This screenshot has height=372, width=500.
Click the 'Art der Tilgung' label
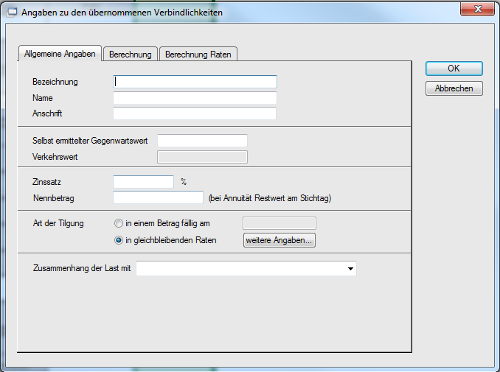58,223
